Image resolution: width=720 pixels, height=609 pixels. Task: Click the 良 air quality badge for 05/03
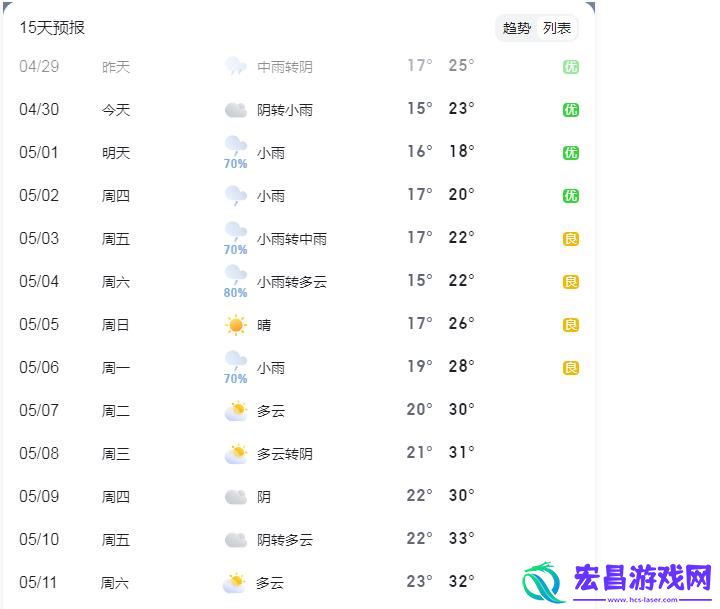click(571, 239)
